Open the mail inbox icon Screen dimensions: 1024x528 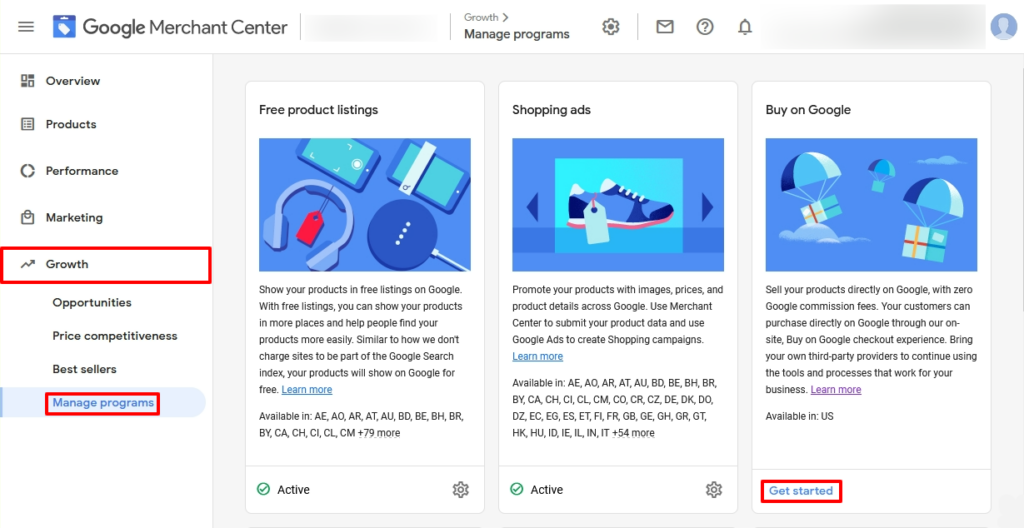tap(665, 27)
